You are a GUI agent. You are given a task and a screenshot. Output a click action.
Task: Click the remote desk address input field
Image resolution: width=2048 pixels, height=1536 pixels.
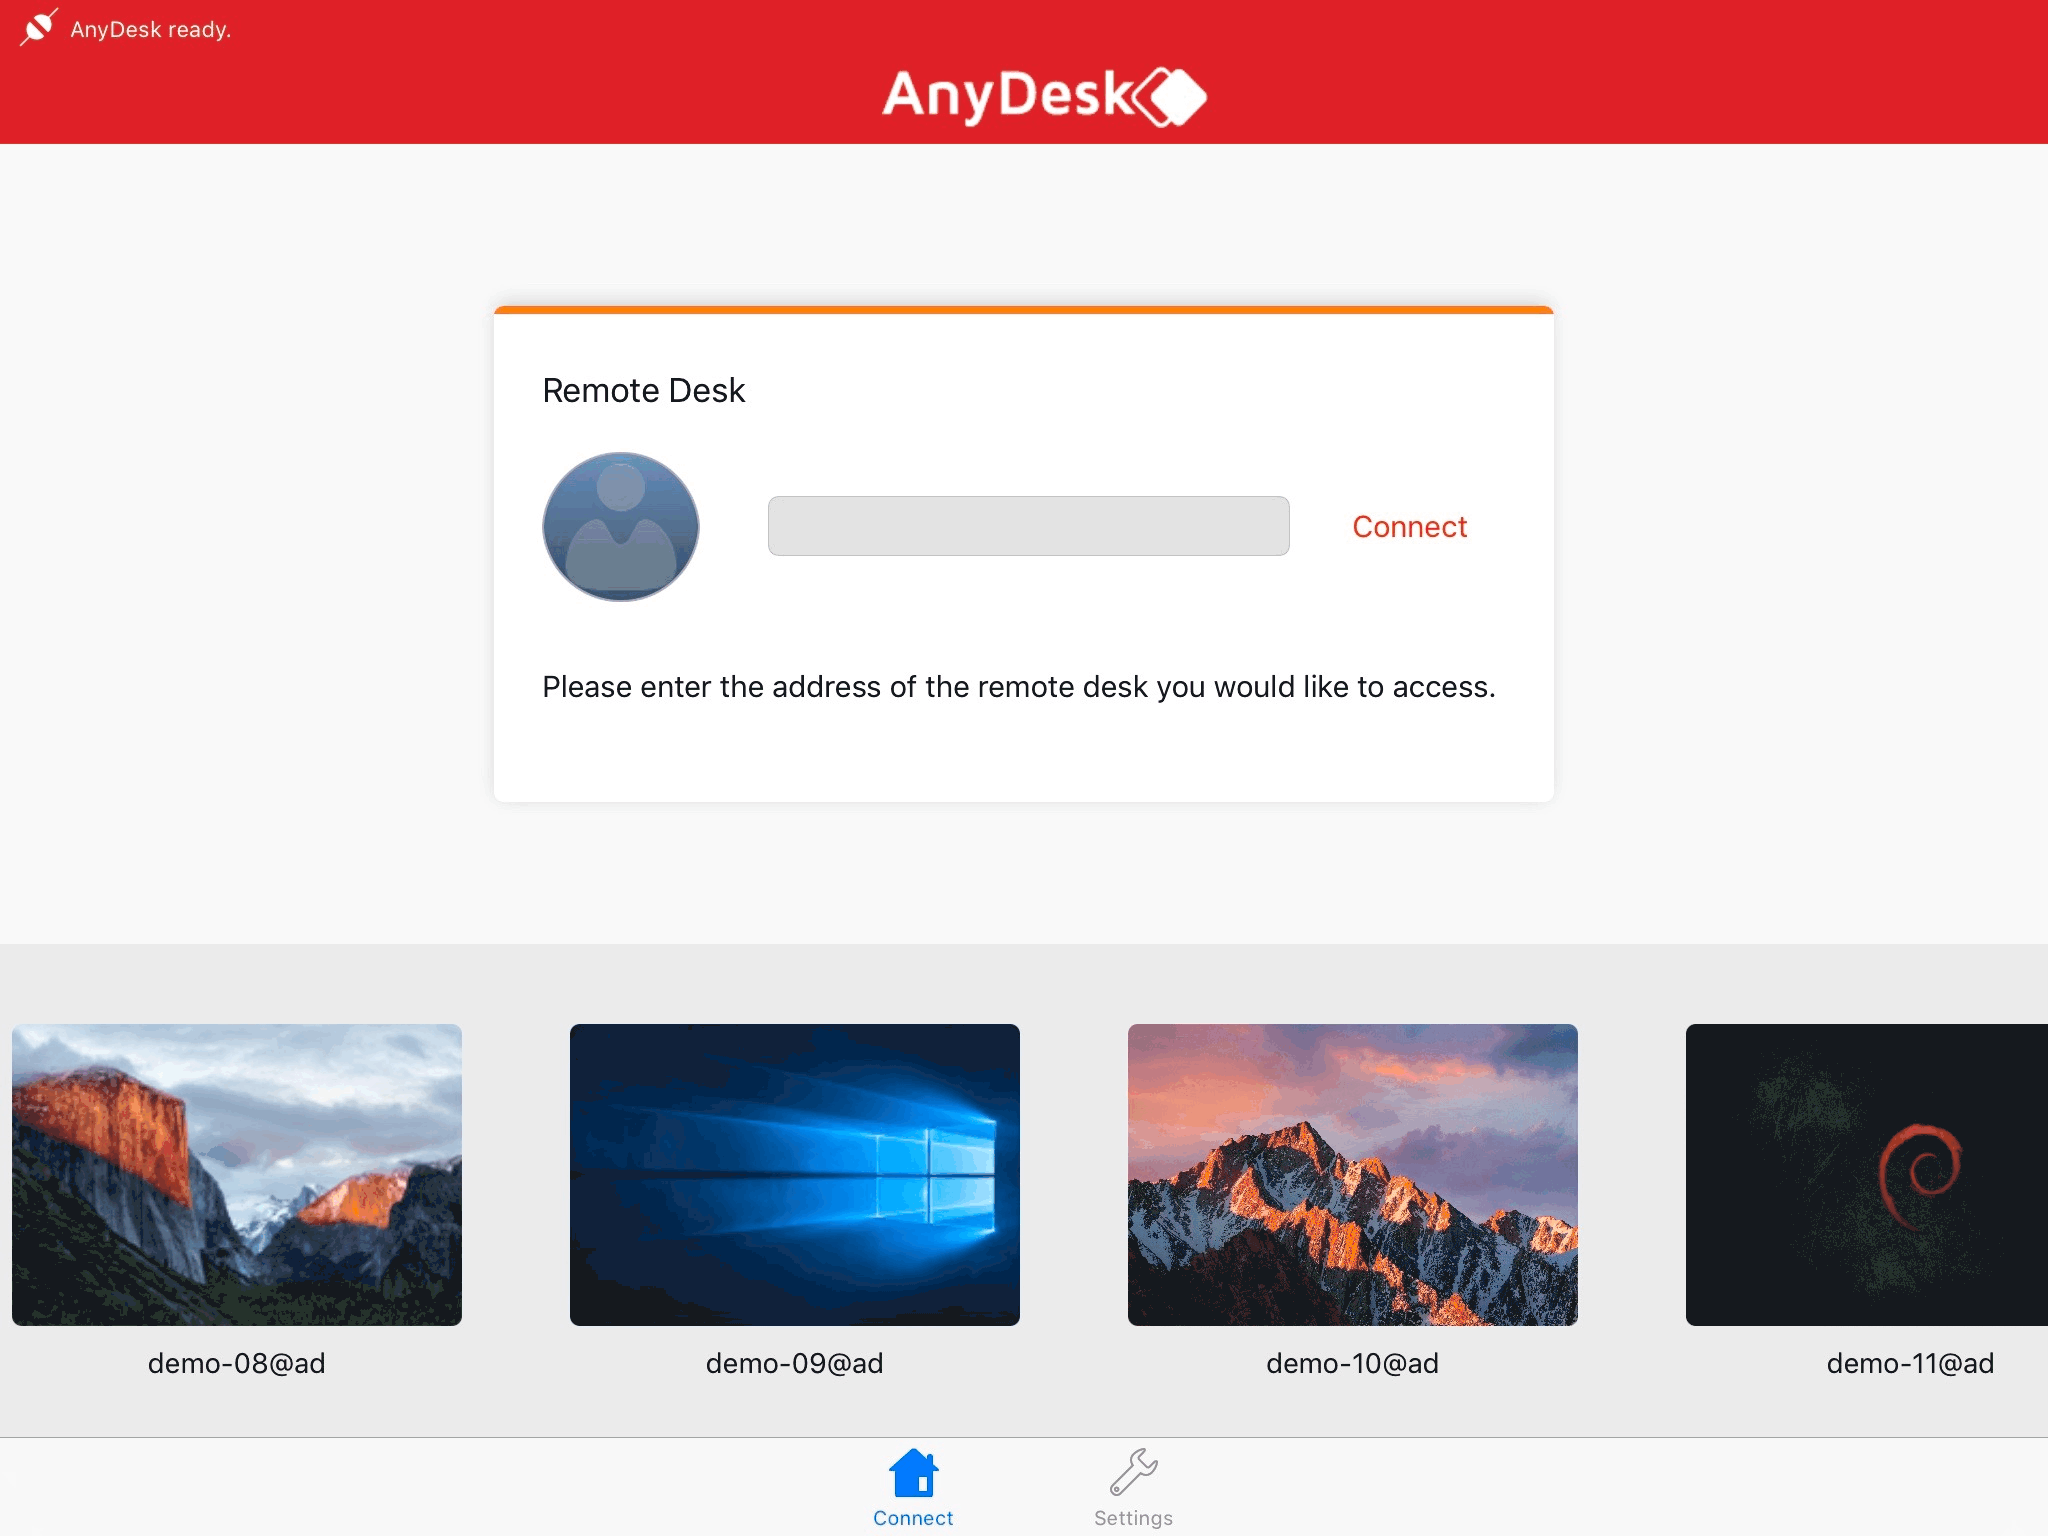coord(1027,526)
